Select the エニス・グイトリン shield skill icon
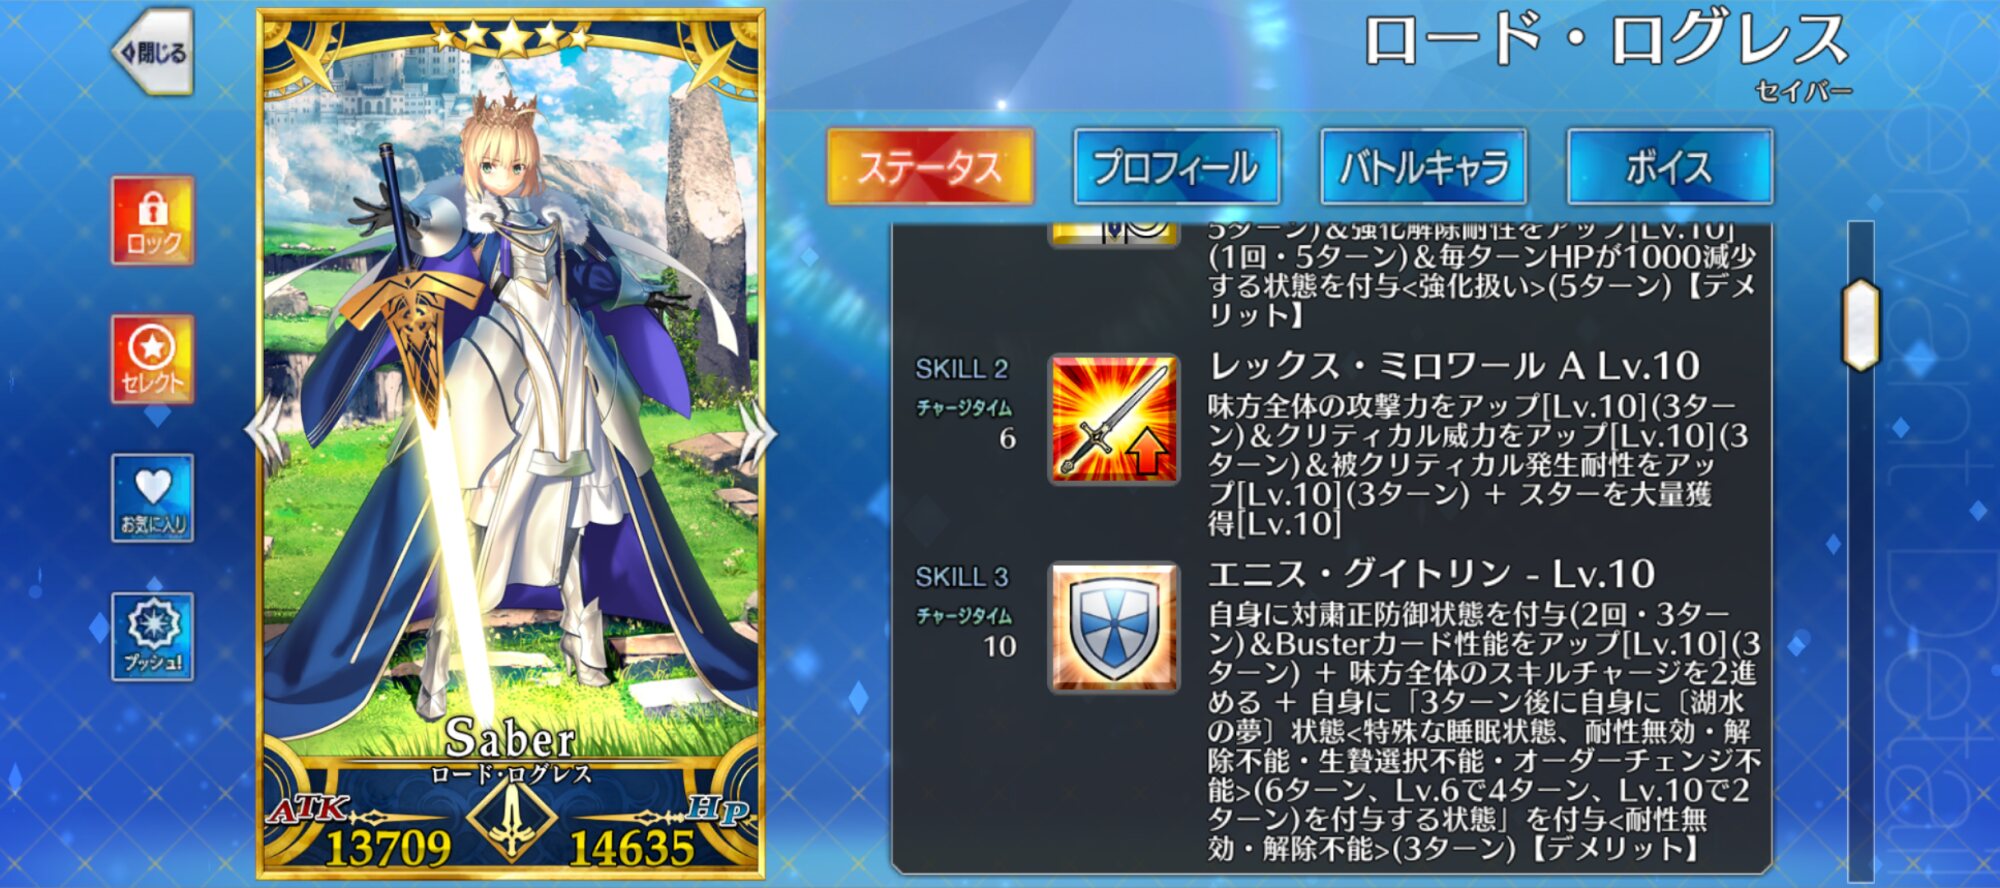Image resolution: width=2000 pixels, height=888 pixels. [x=1113, y=627]
